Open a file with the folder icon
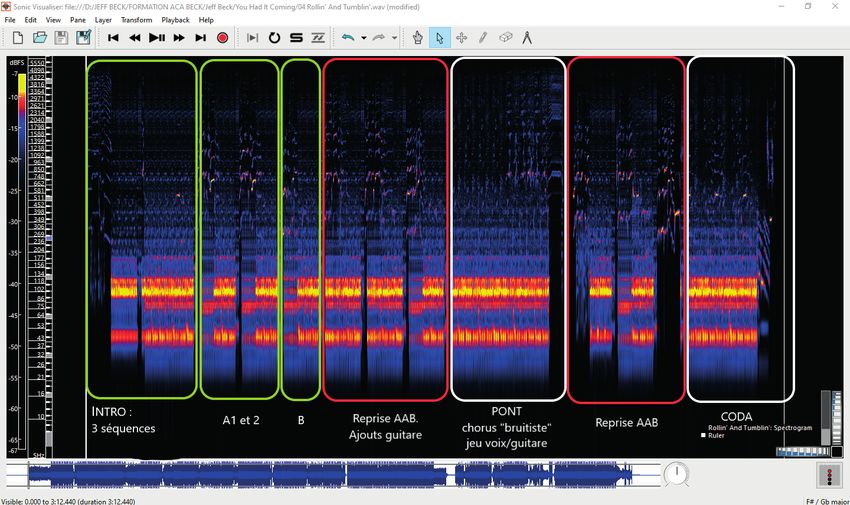Screen dimensions: 850x505 (40, 38)
